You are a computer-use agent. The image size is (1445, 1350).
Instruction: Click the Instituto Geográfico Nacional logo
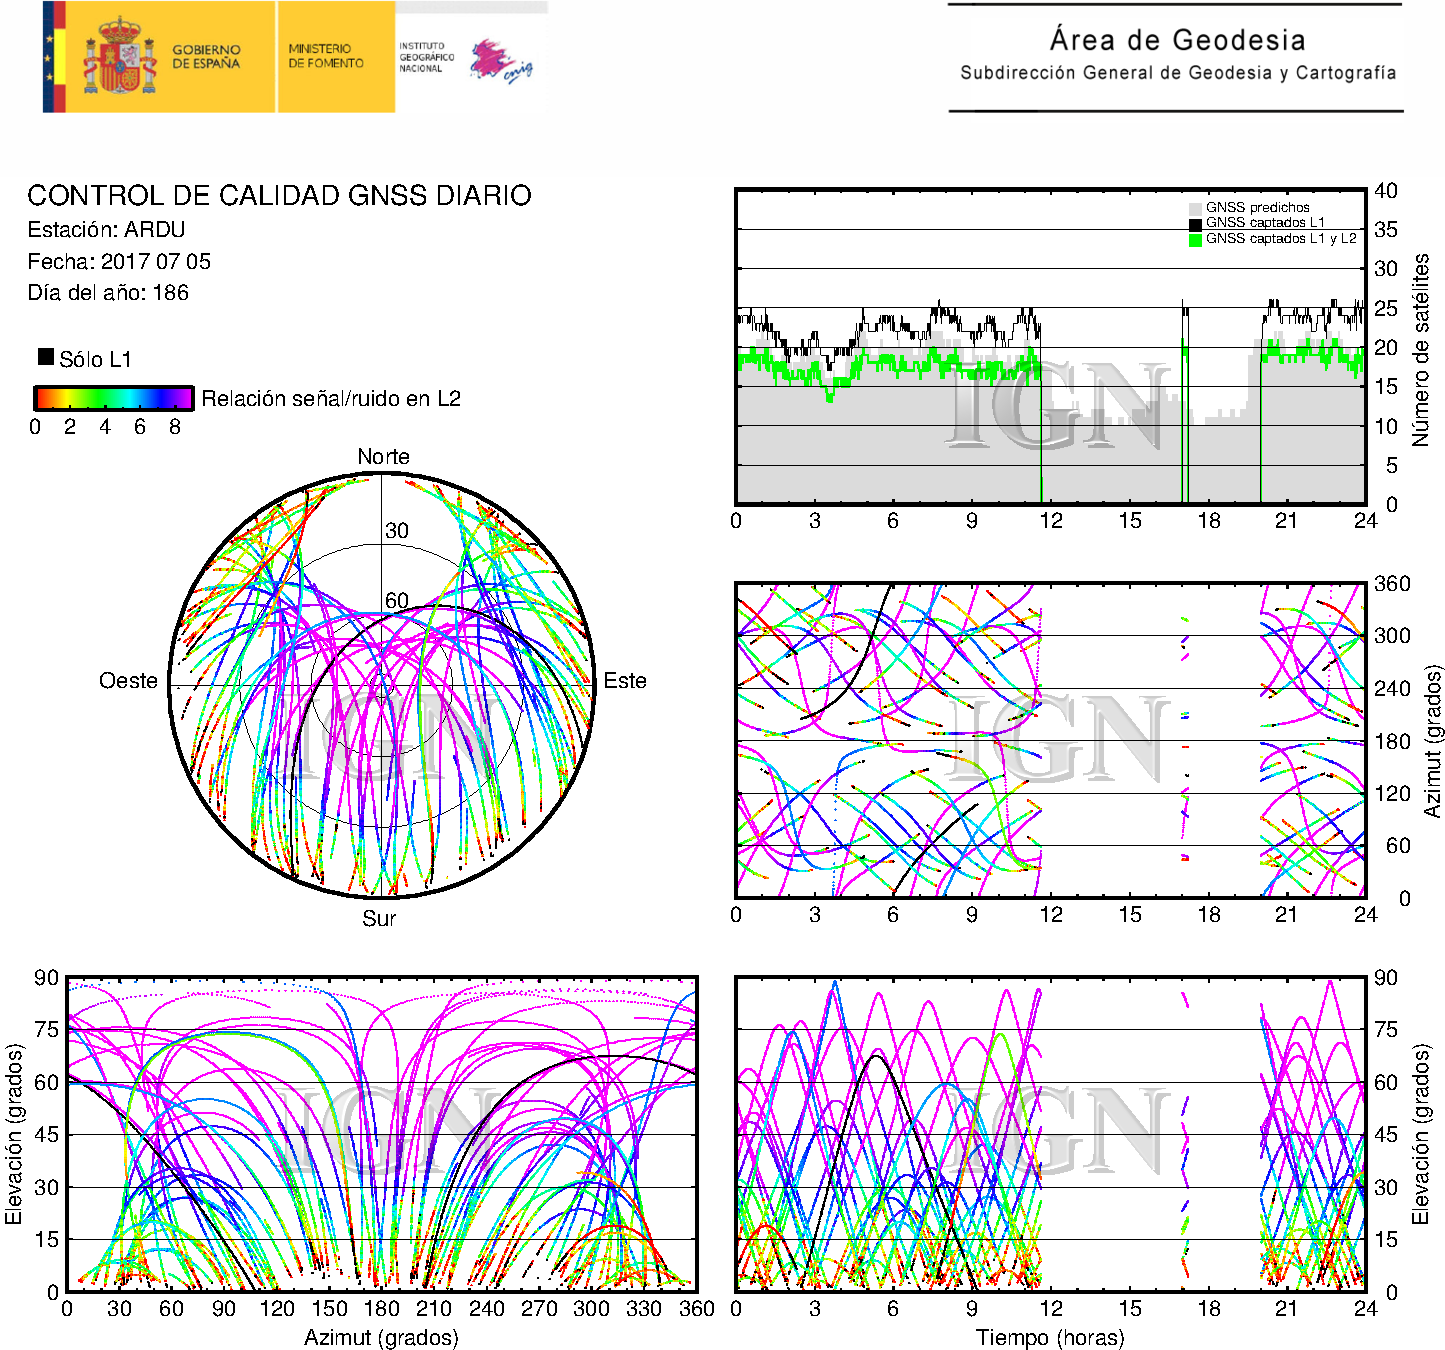click(x=426, y=57)
